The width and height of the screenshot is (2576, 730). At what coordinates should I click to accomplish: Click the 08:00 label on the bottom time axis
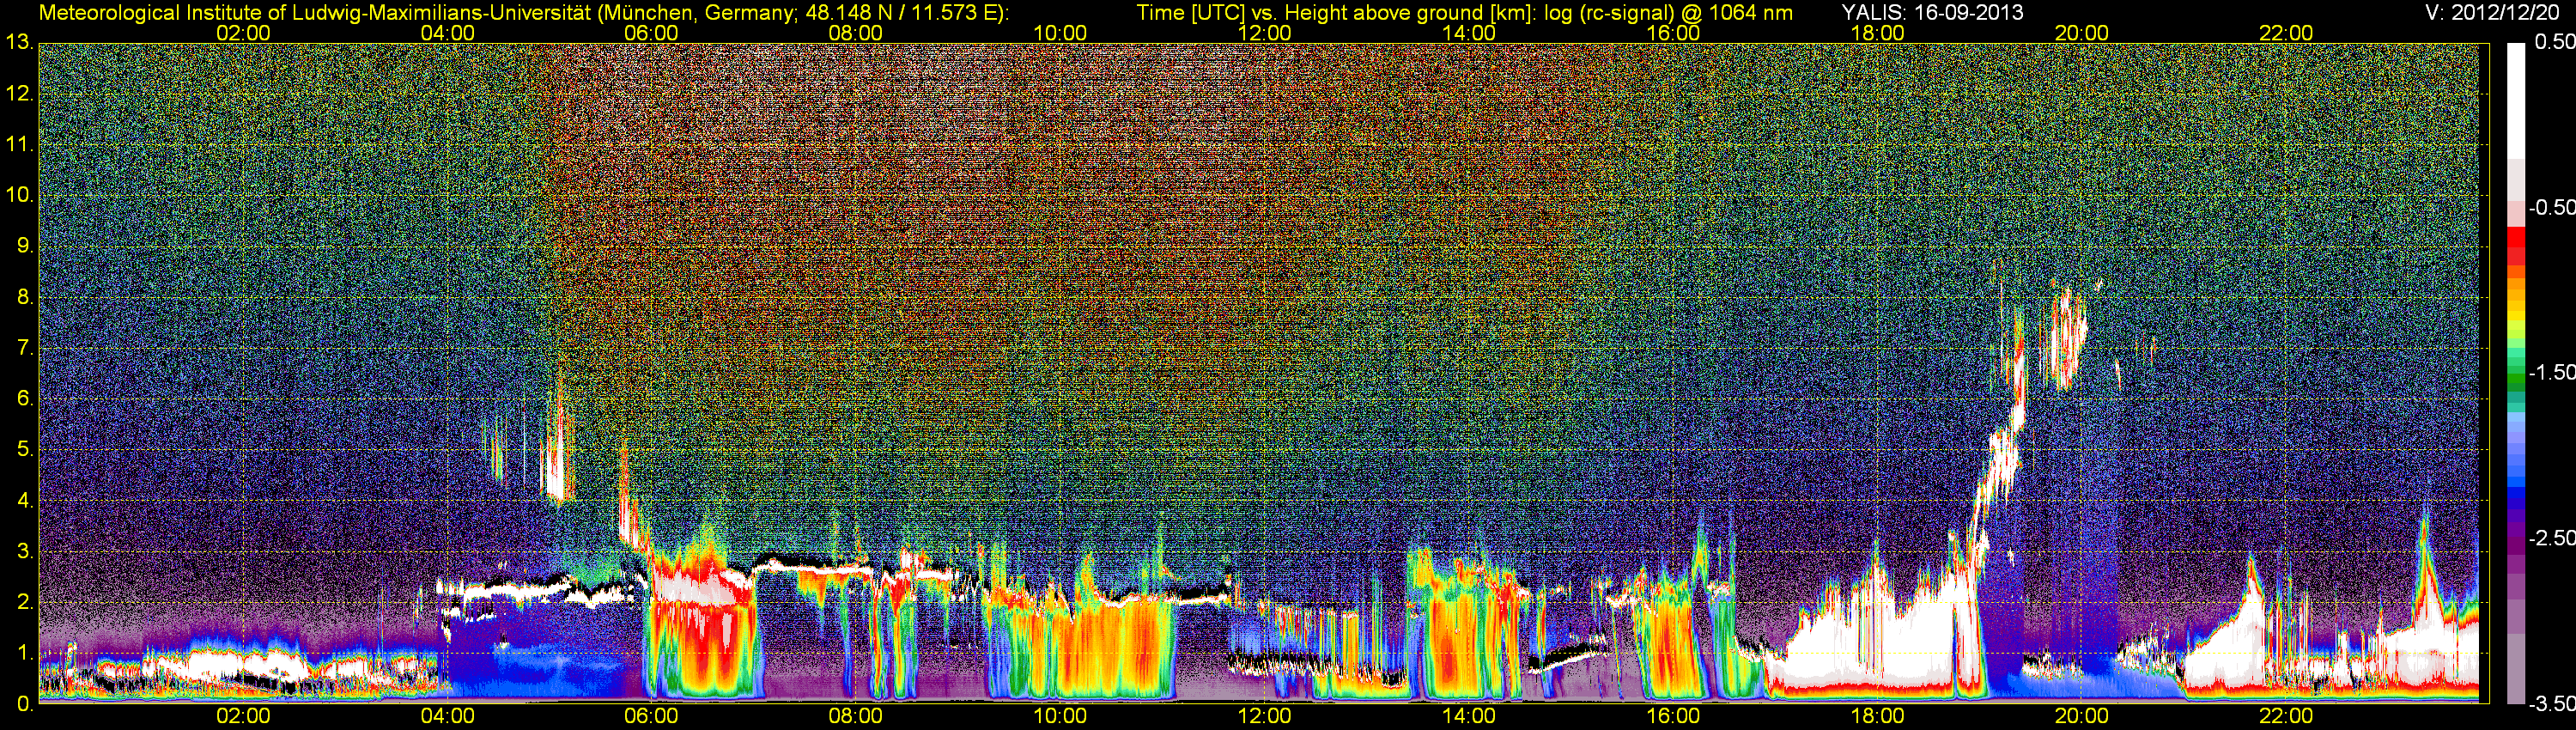pos(856,717)
